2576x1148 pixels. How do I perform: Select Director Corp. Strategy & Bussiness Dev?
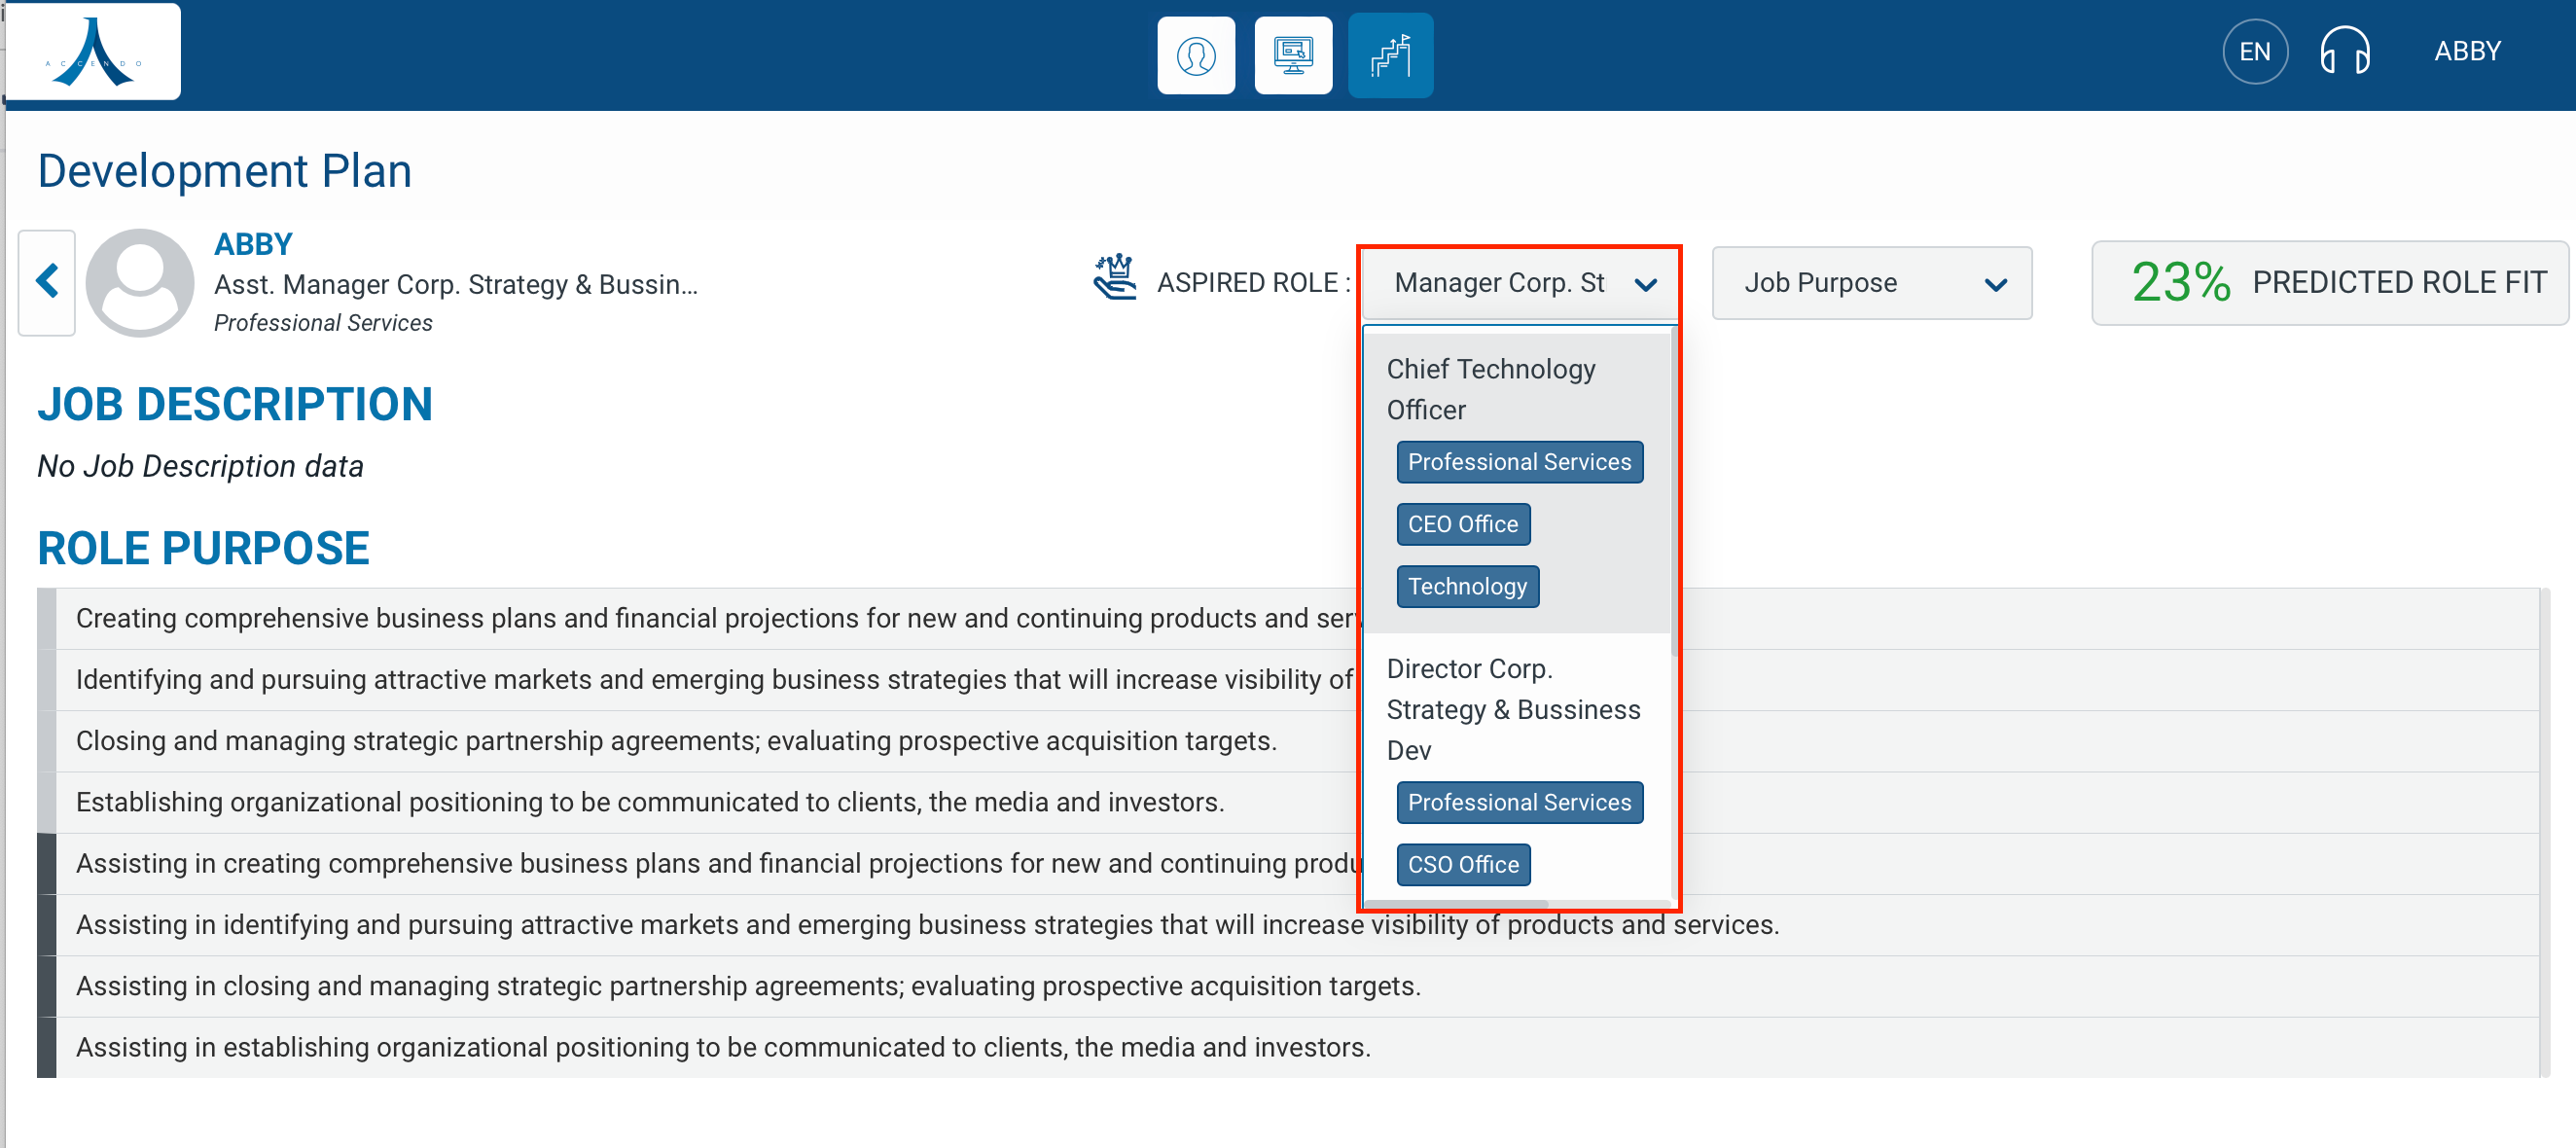(1511, 709)
